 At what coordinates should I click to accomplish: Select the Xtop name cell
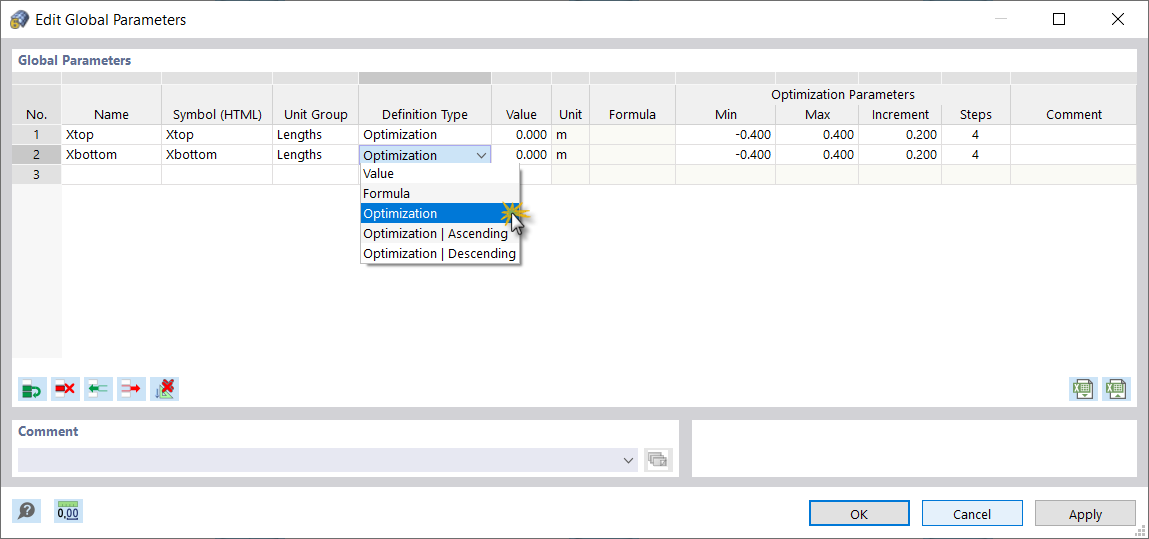tap(111, 135)
